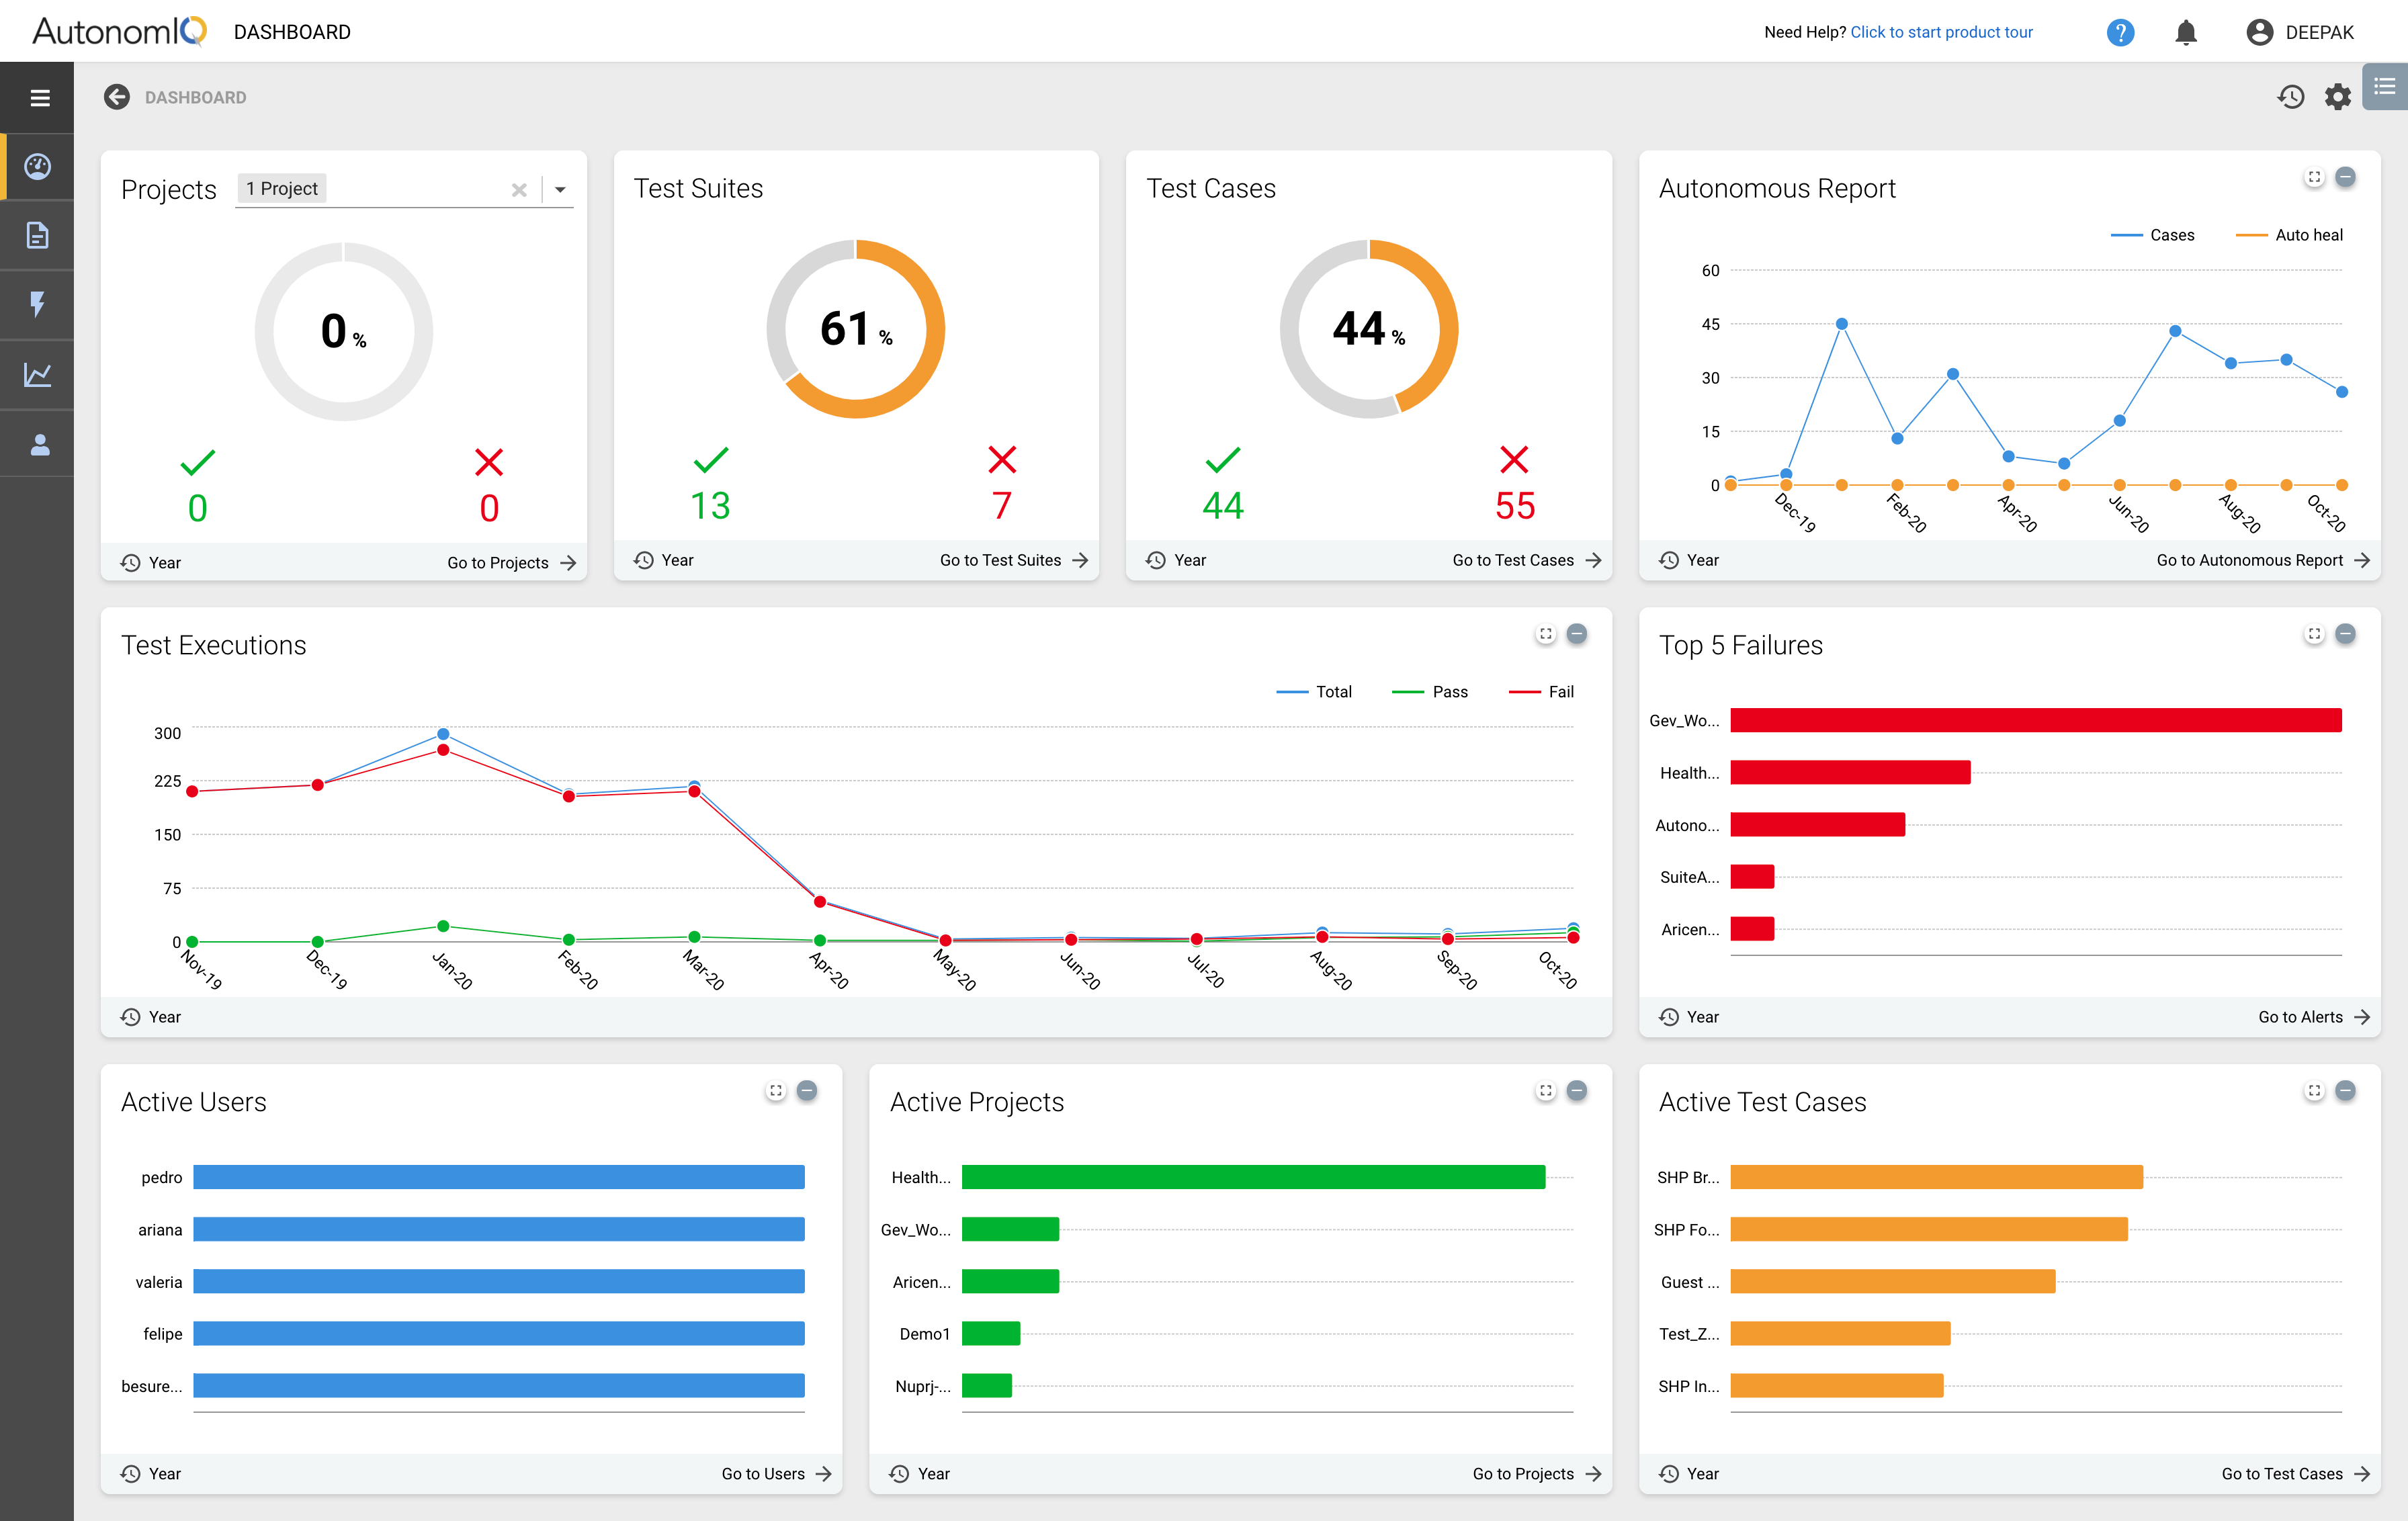Expand Test Executions widget fullscreen
The height and width of the screenshot is (1521, 2408).
(1546, 634)
